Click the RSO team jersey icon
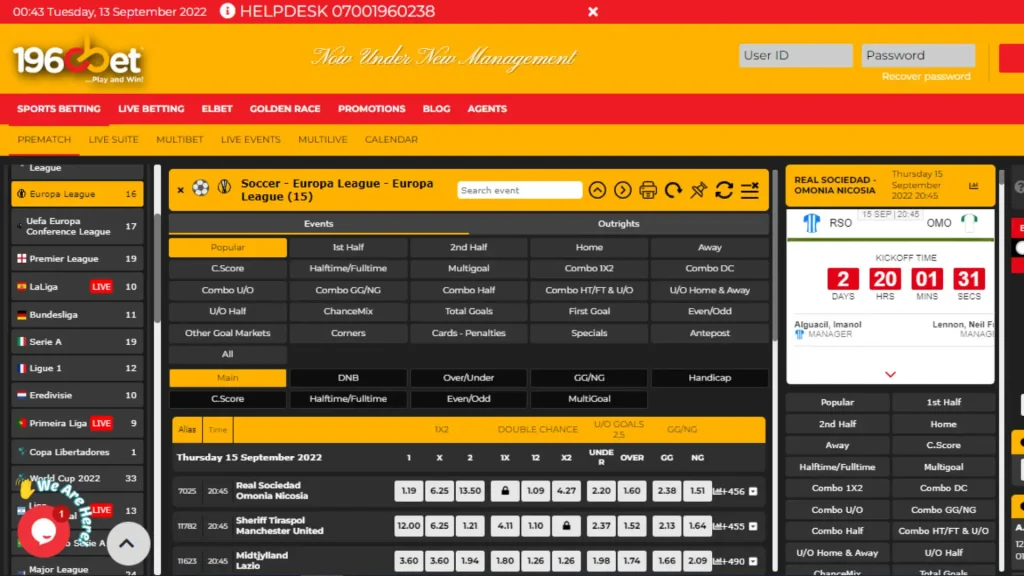The image size is (1024, 576). pos(811,223)
